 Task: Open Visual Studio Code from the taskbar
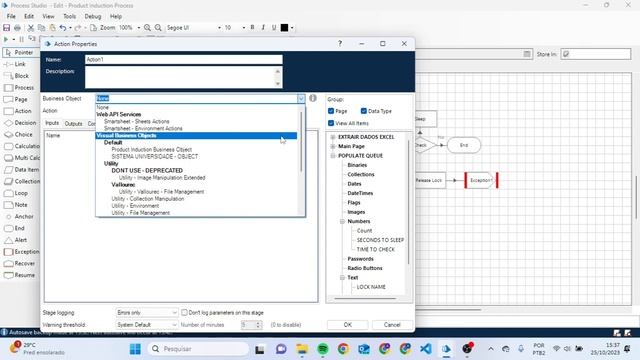(425, 349)
